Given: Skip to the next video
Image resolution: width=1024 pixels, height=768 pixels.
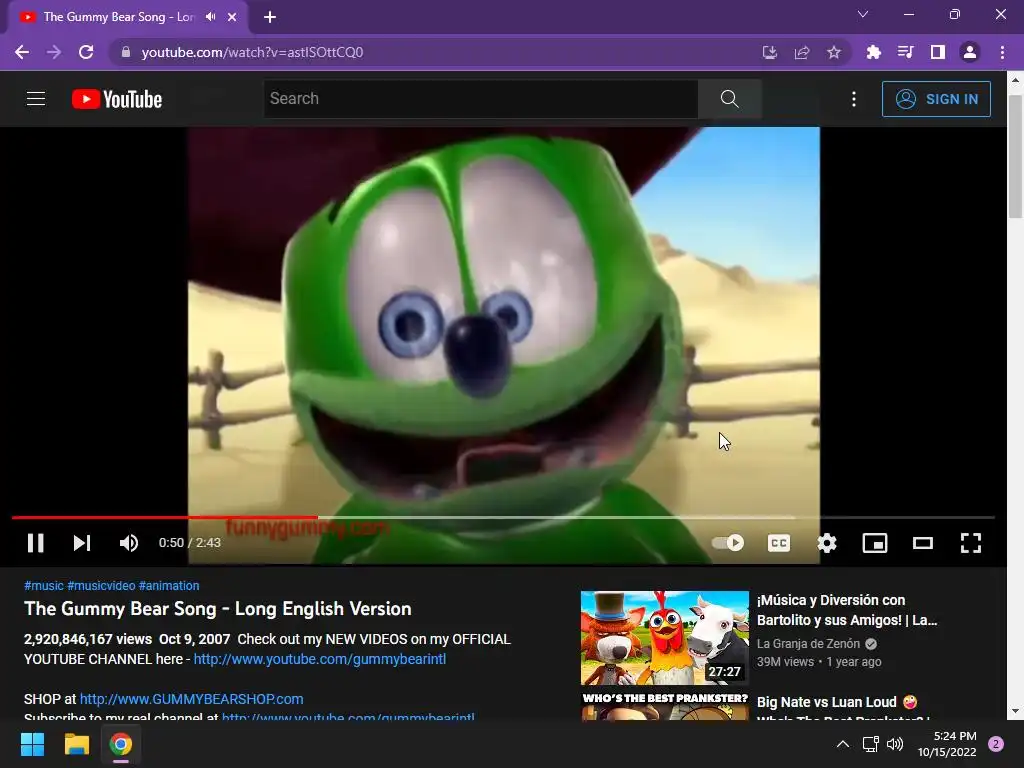Looking at the screenshot, I should tap(82, 543).
